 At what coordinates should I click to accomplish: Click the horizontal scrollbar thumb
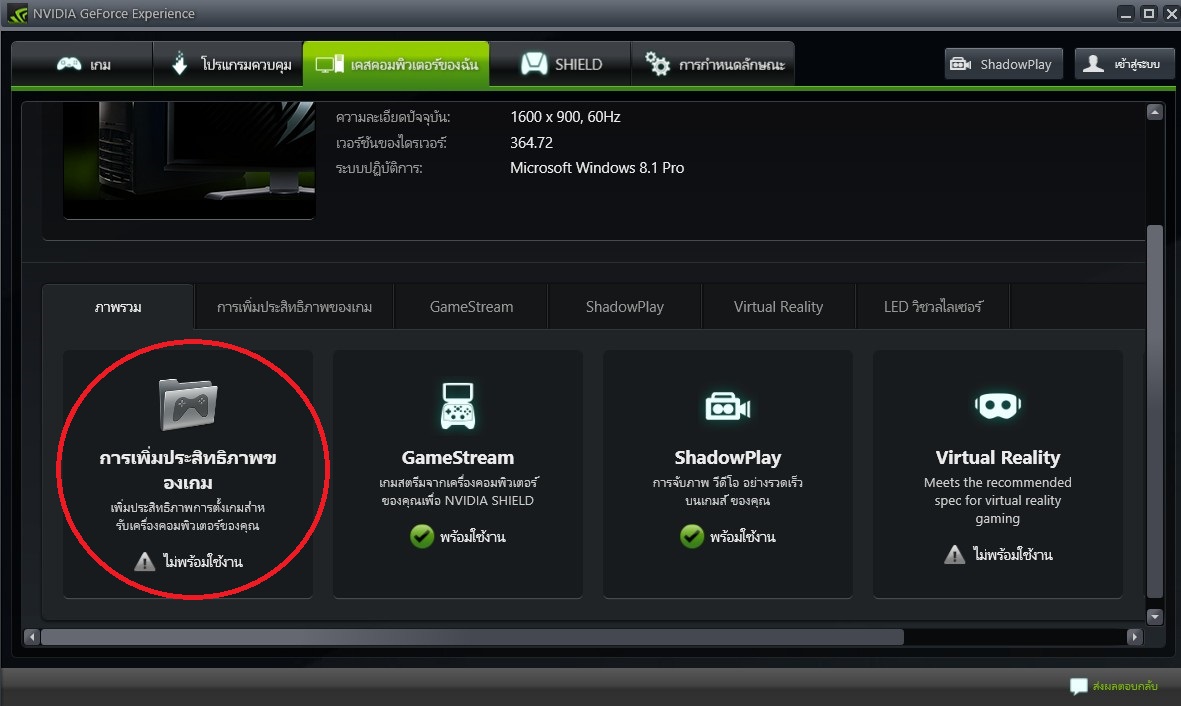coord(472,637)
